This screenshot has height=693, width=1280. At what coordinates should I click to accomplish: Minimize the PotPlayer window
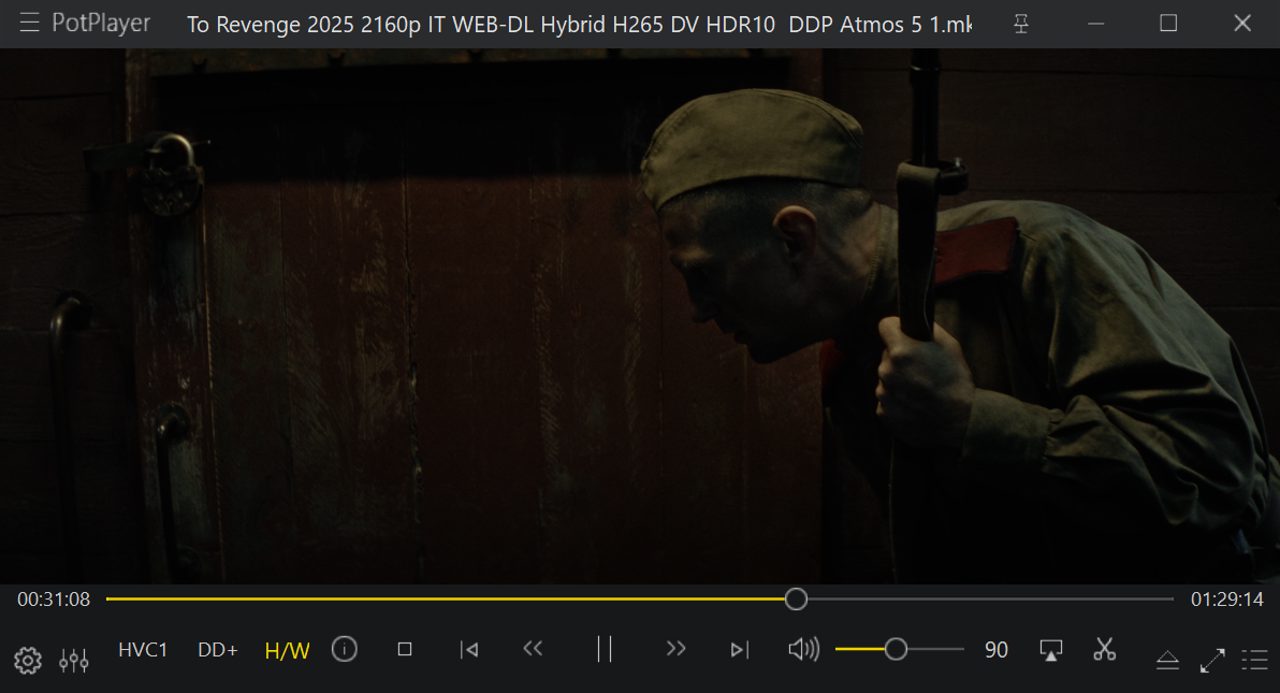point(1096,23)
